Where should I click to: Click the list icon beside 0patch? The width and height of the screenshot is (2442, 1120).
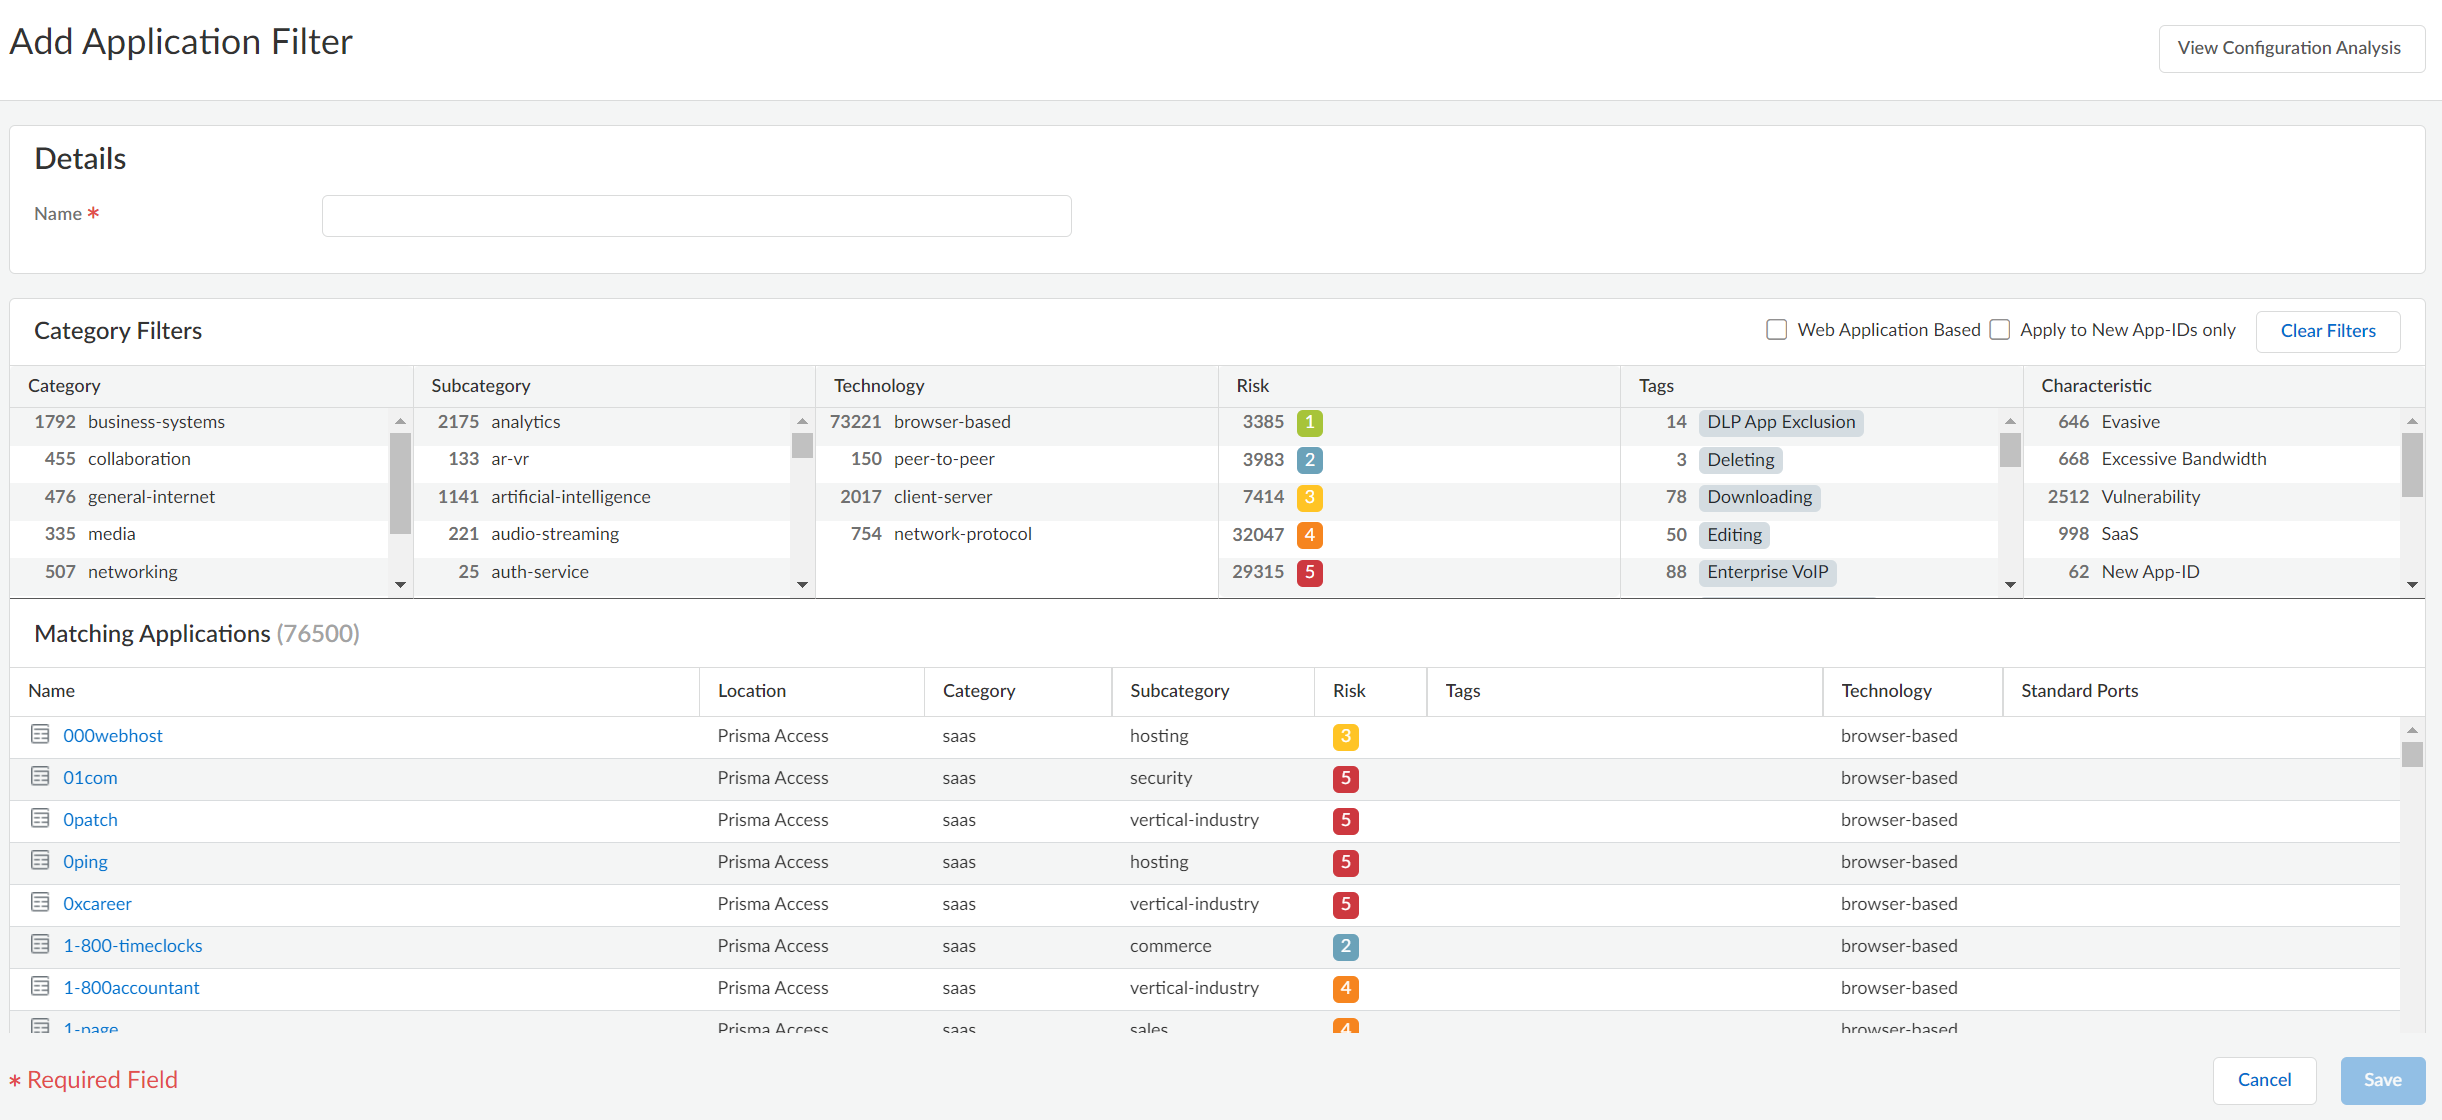(x=40, y=819)
